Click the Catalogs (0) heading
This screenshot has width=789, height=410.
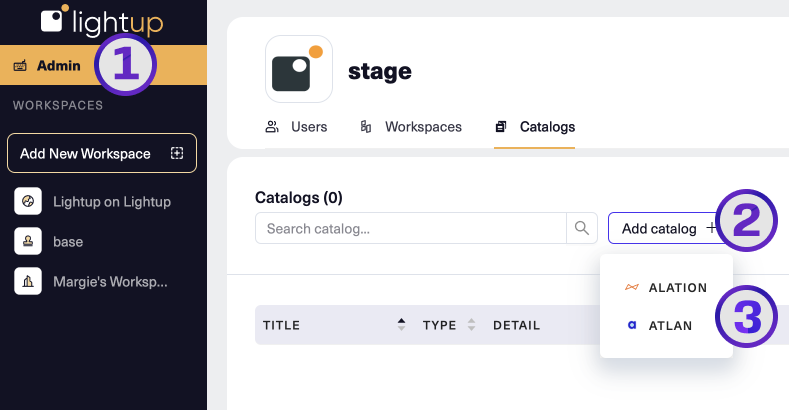pos(298,197)
